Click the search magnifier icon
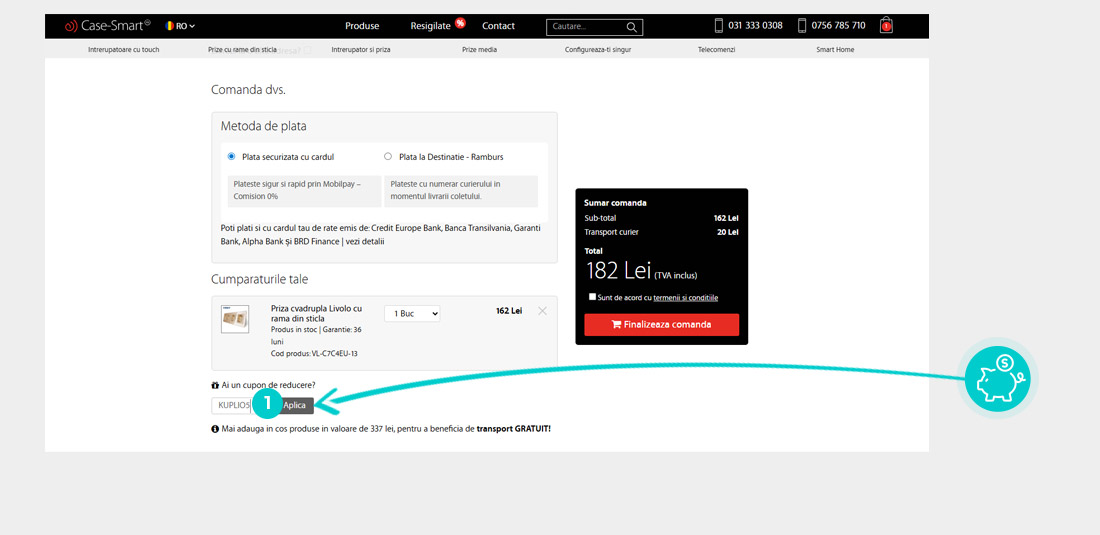The height and width of the screenshot is (535, 1100). click(x=632, y=27)
